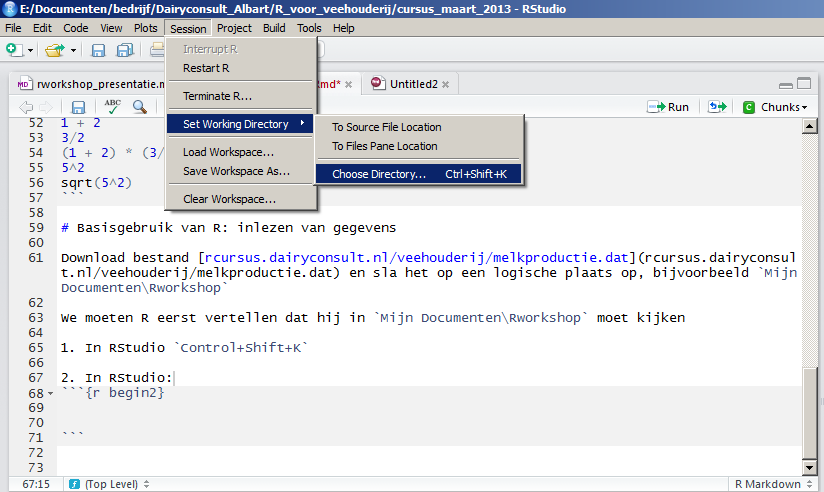
Task: Click Save Workspace As... entry
Action: [x=241, y=171]
